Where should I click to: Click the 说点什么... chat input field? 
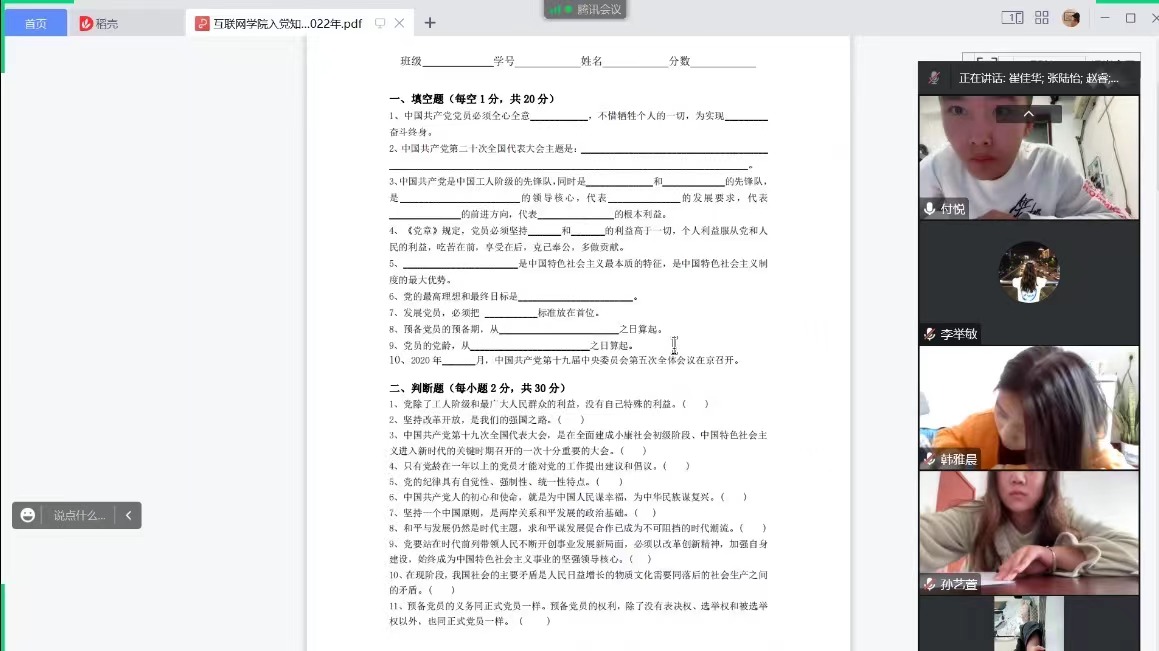point(79,515)
